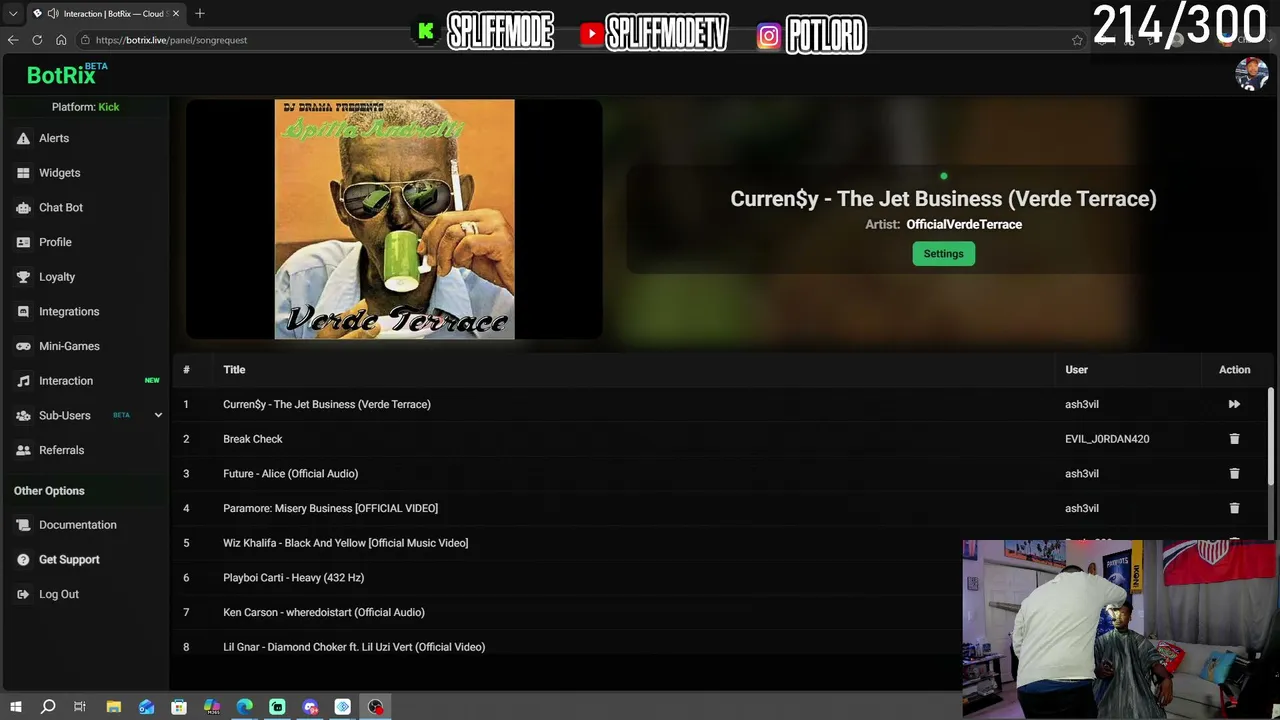The height and width of the screenshot is (720, 1280).
Task: Switch to OBS Studio on the taskbar
Action: (x=376, y=707)
